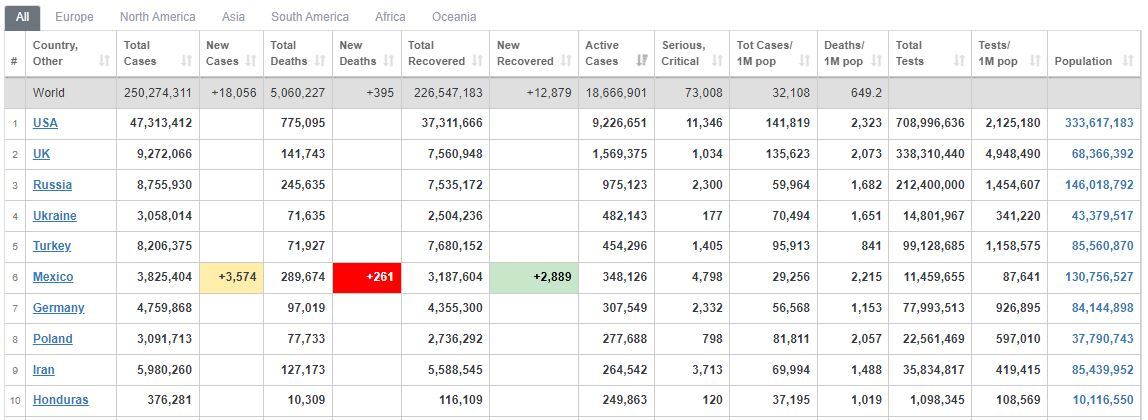The height and width of the screenshot is (420, 1148).
Task: Sort table by Total Deaths arrows
Action: [320, 61]
